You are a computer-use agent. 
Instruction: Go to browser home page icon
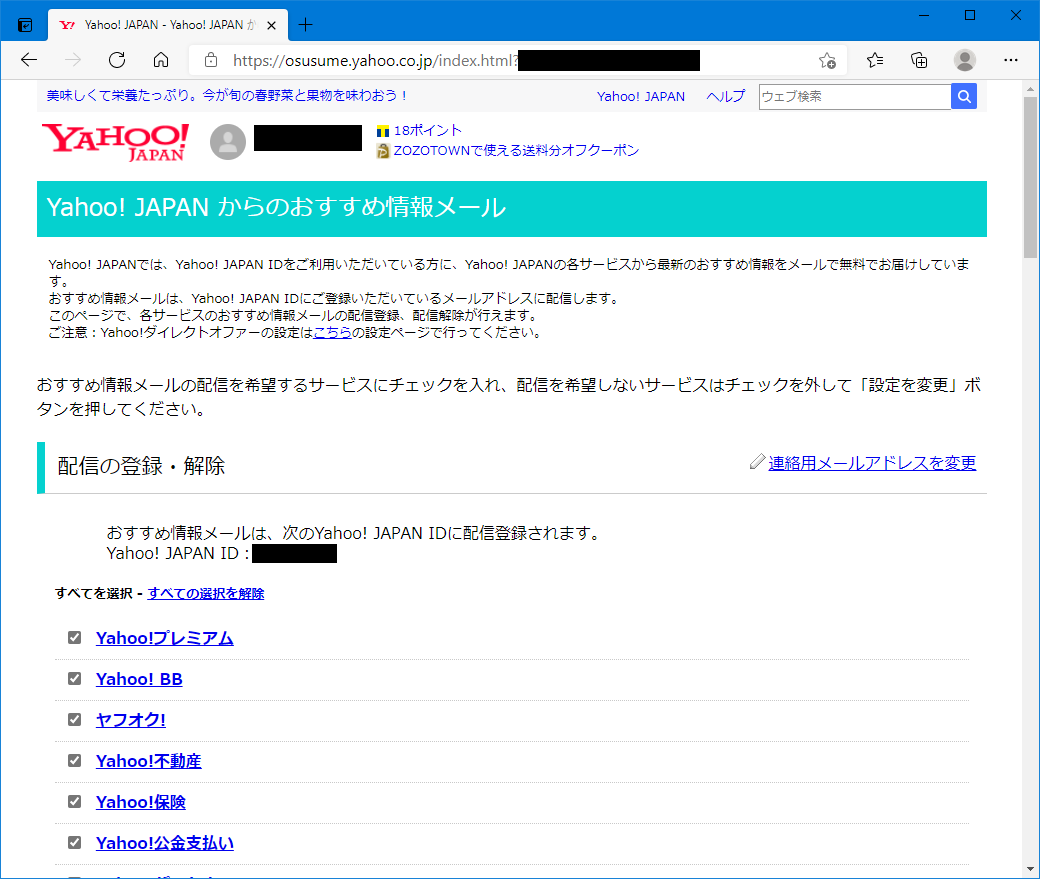[161, 60]
